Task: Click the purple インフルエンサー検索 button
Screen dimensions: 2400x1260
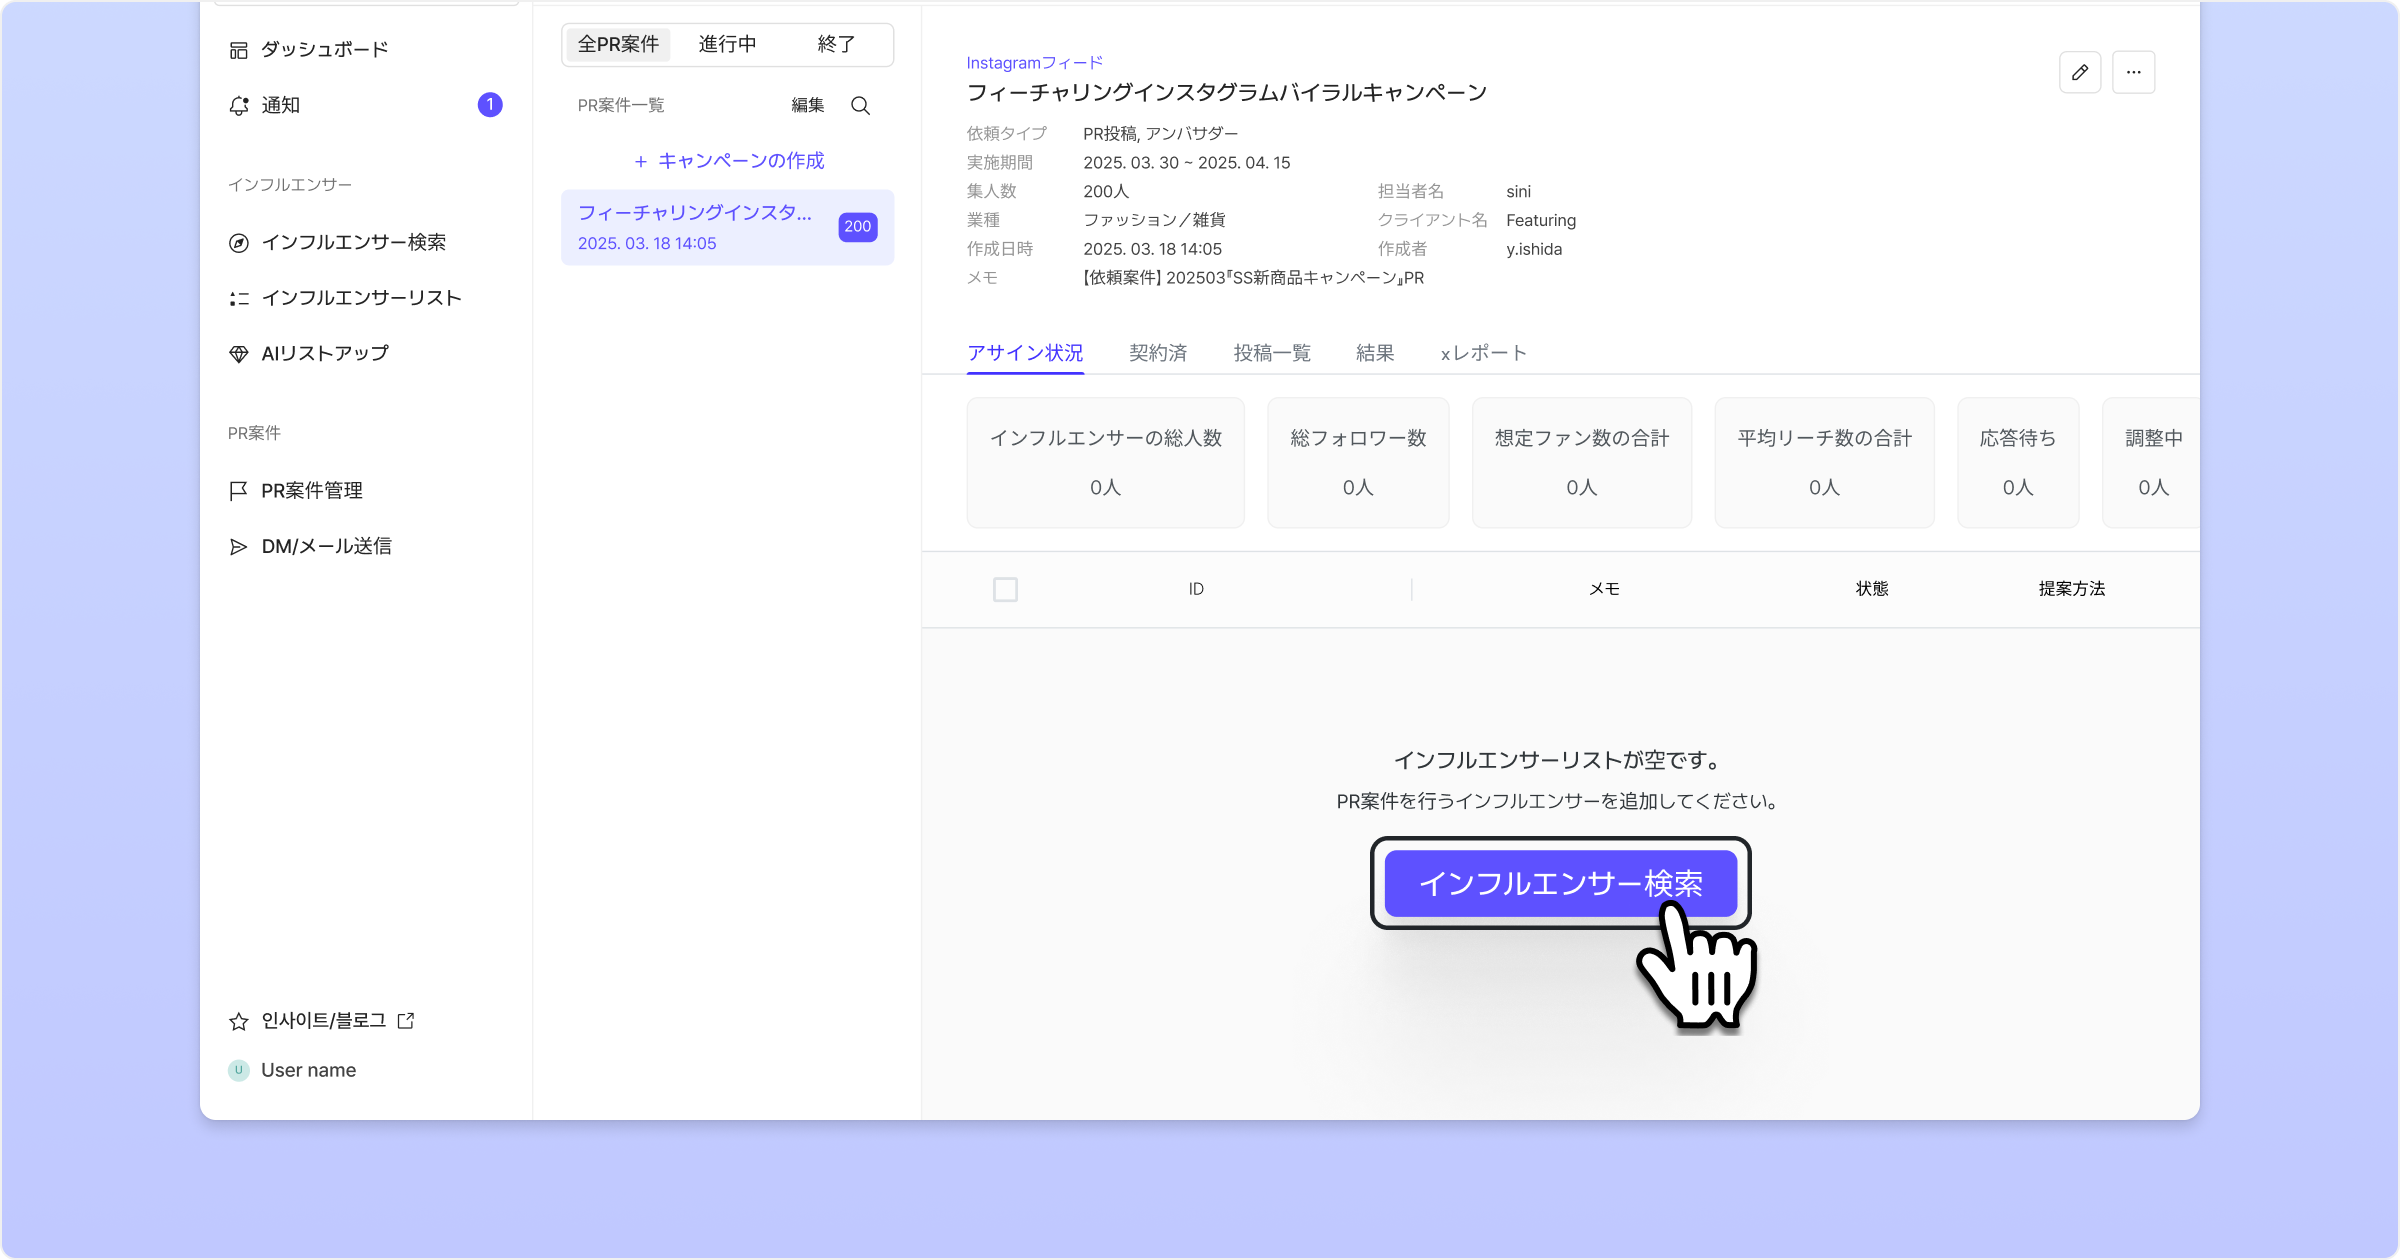Action: pos(1560,884)
